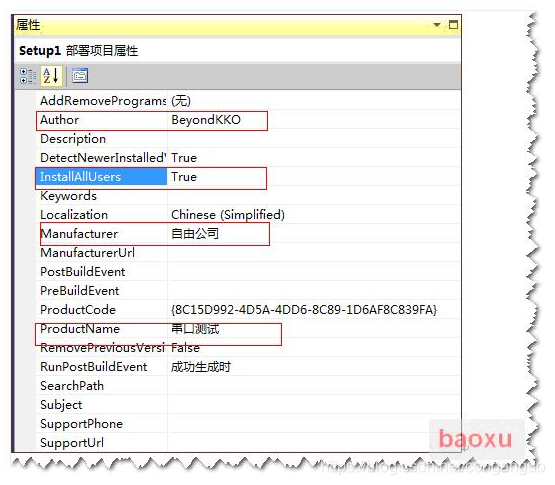555x485 pixels.
Task: Click the empty ManufacturerUrl value field
Action: [x=314, y=253]
